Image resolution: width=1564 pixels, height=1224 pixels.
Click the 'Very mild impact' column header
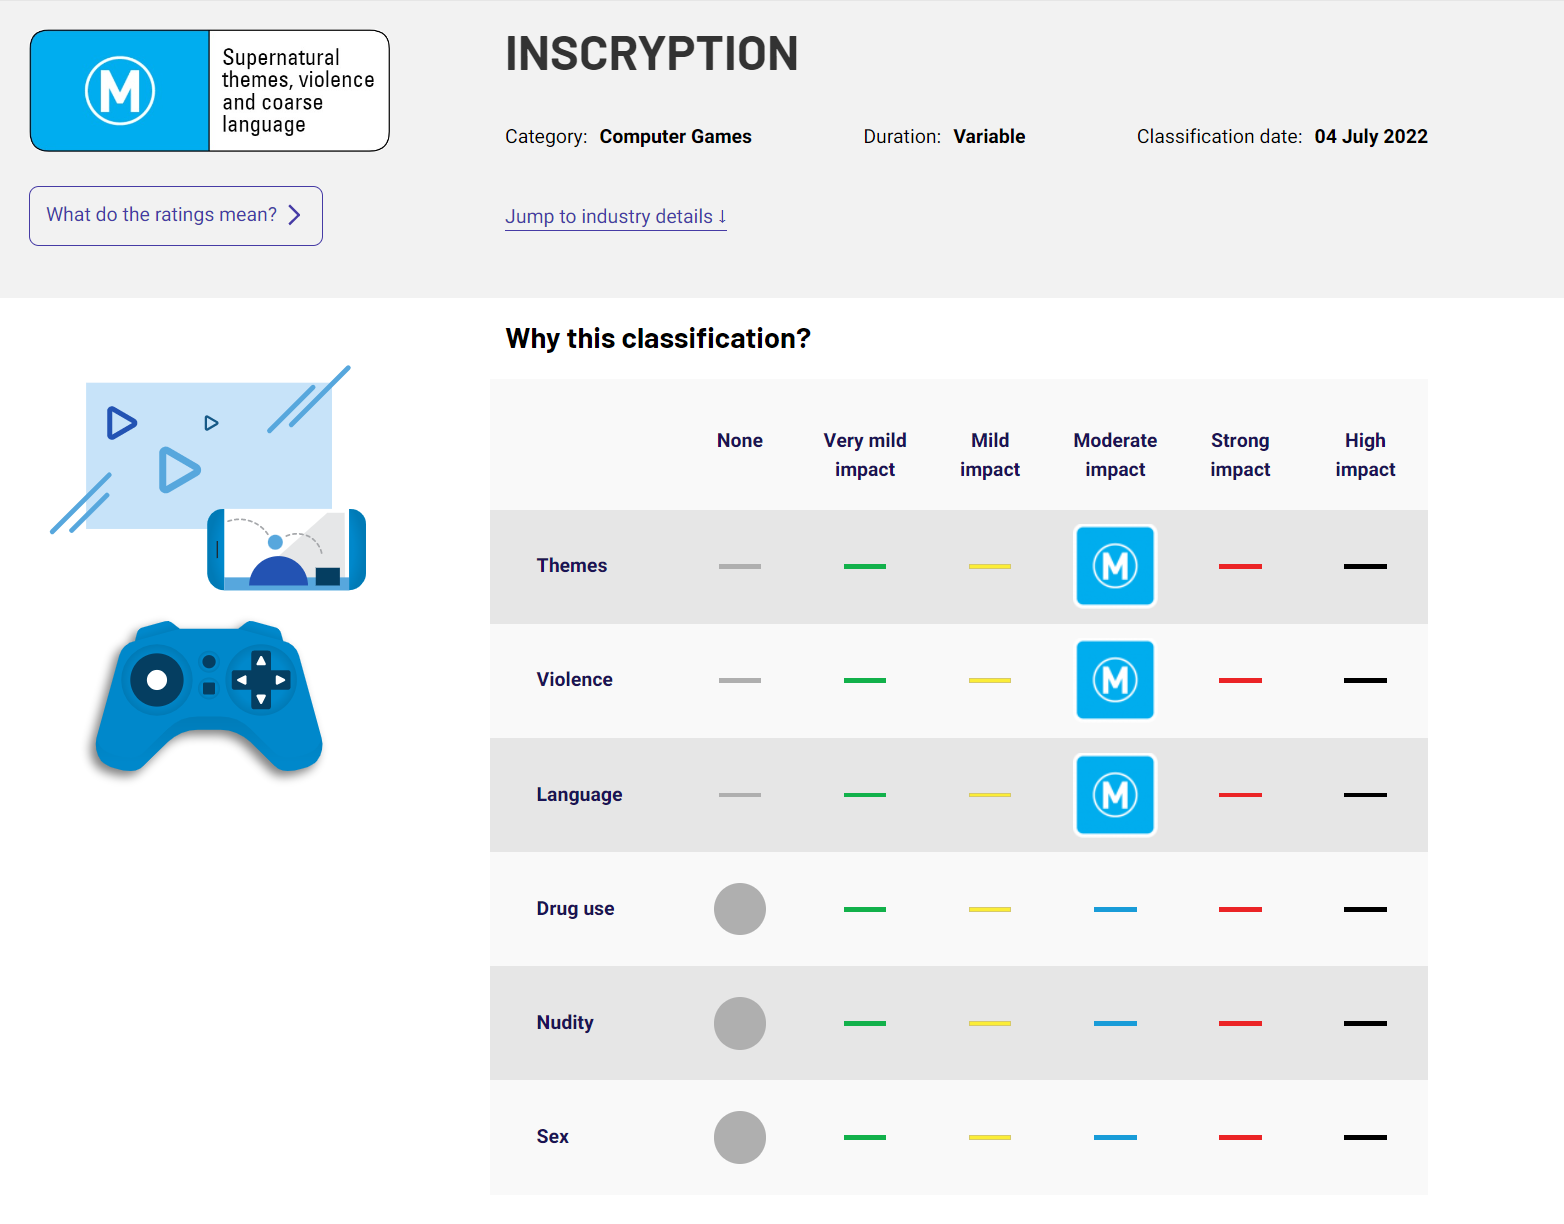(865, 455)
